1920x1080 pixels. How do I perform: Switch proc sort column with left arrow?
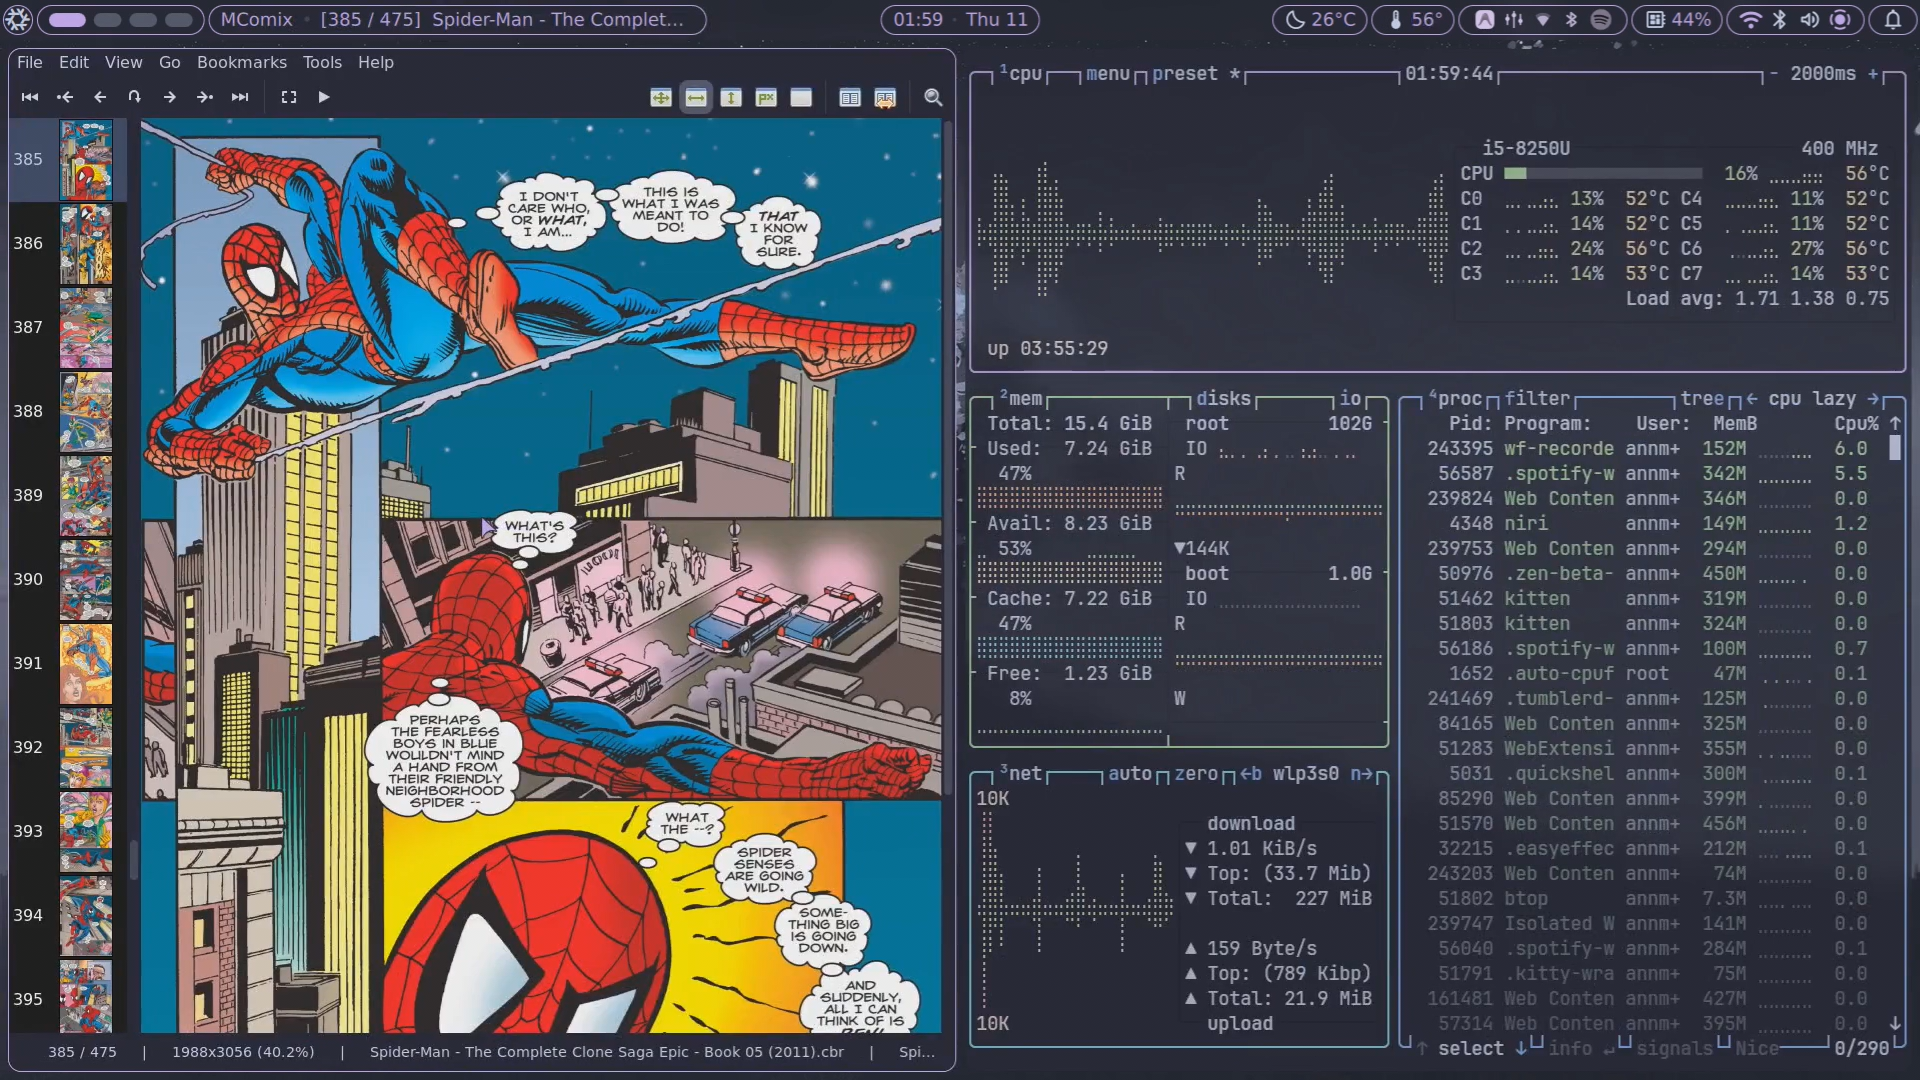pyautogui.click(x=1752, y=399)
